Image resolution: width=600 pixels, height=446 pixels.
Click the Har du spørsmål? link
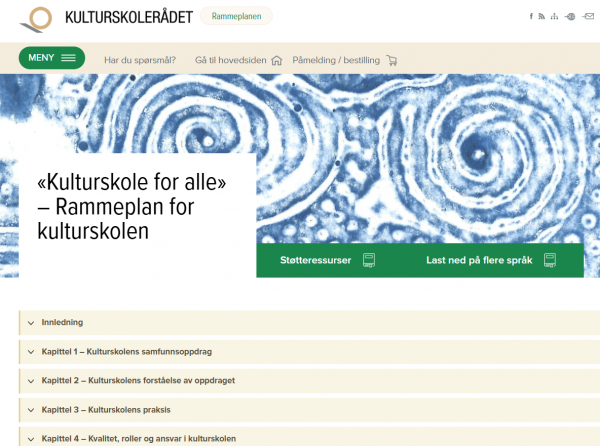click(x=140, y=59)
